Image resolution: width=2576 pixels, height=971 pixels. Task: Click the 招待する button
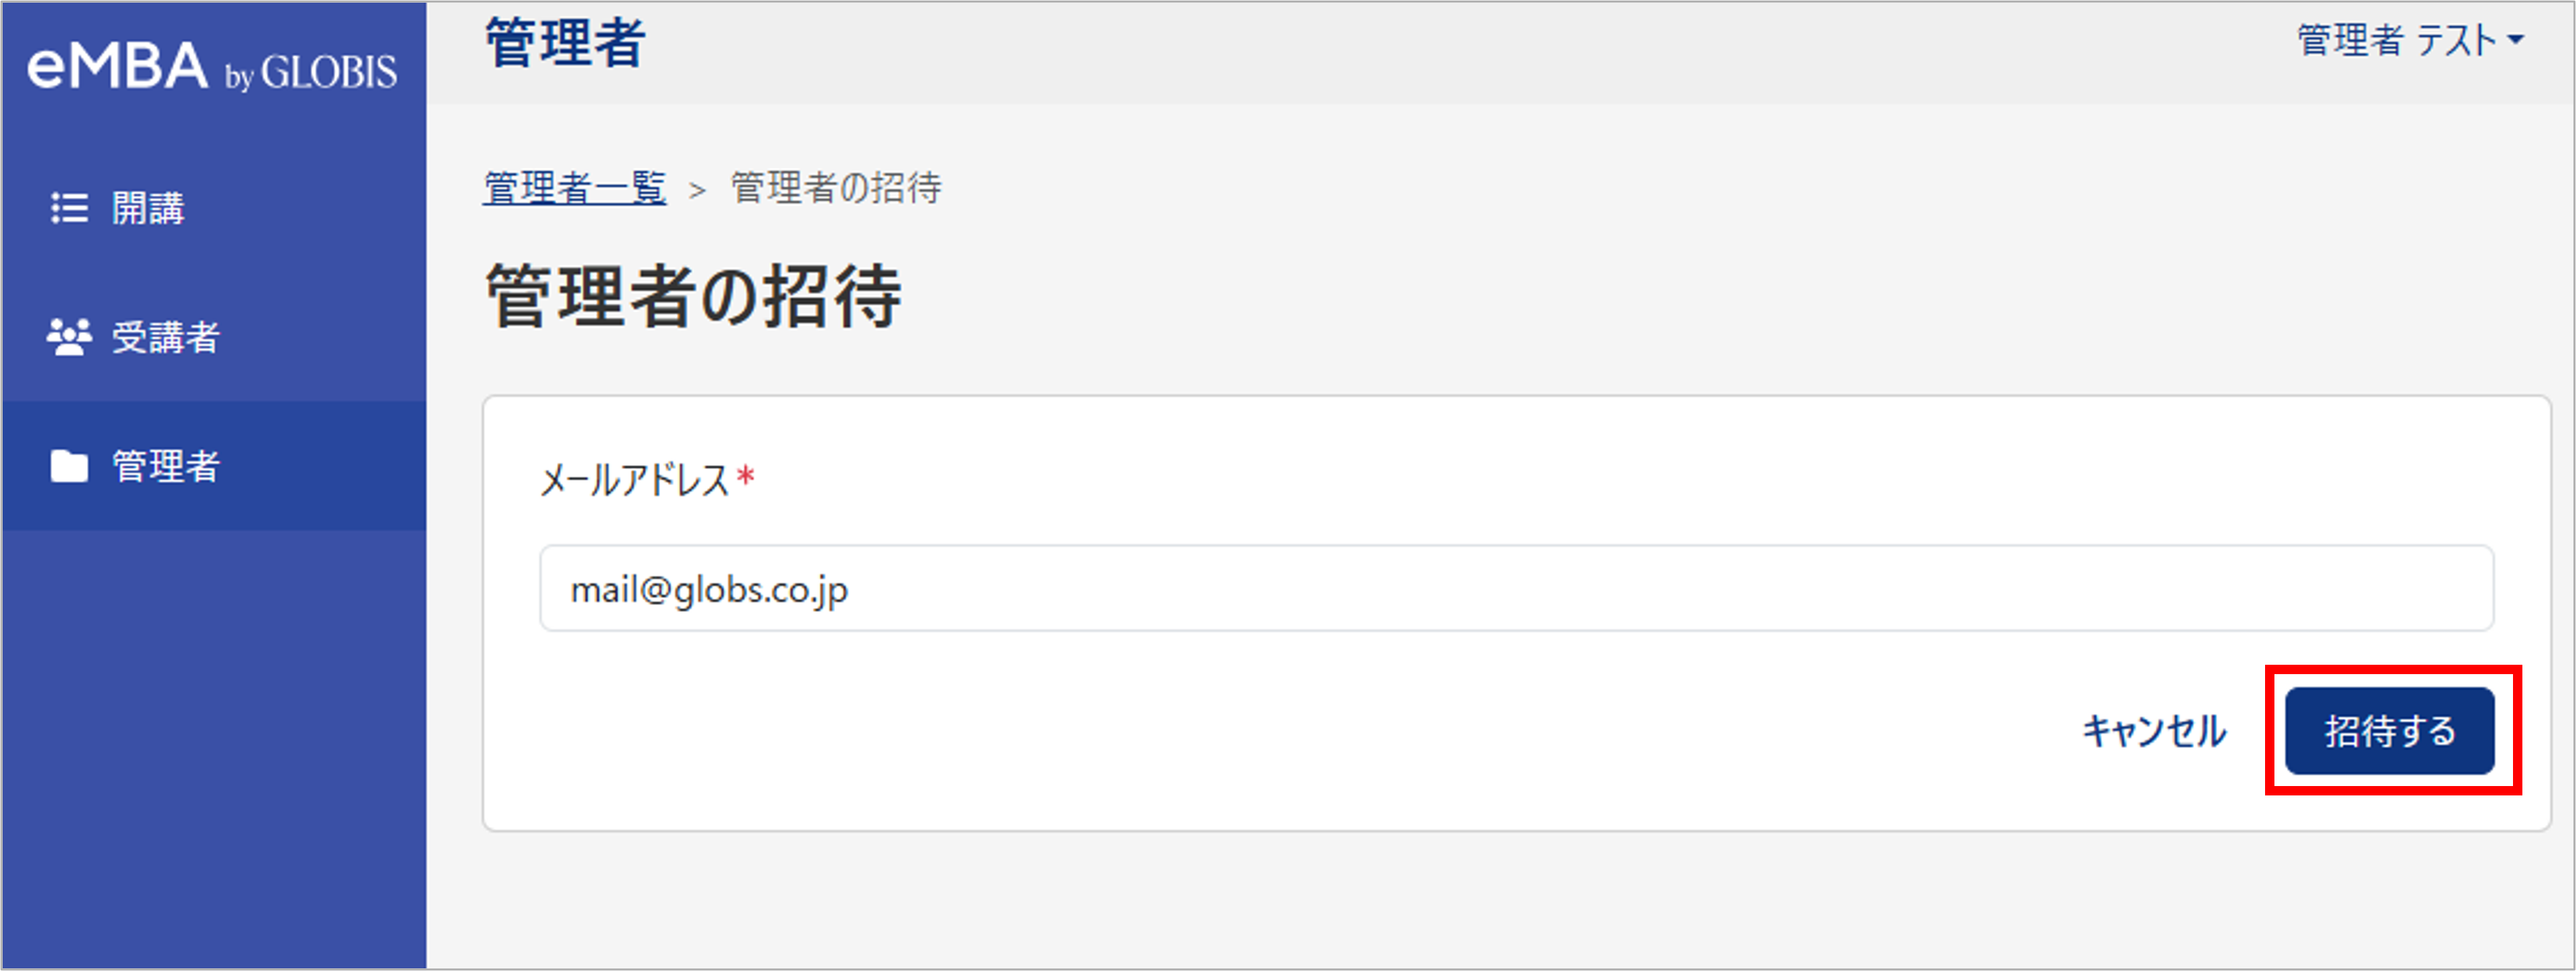(2389, 731)
